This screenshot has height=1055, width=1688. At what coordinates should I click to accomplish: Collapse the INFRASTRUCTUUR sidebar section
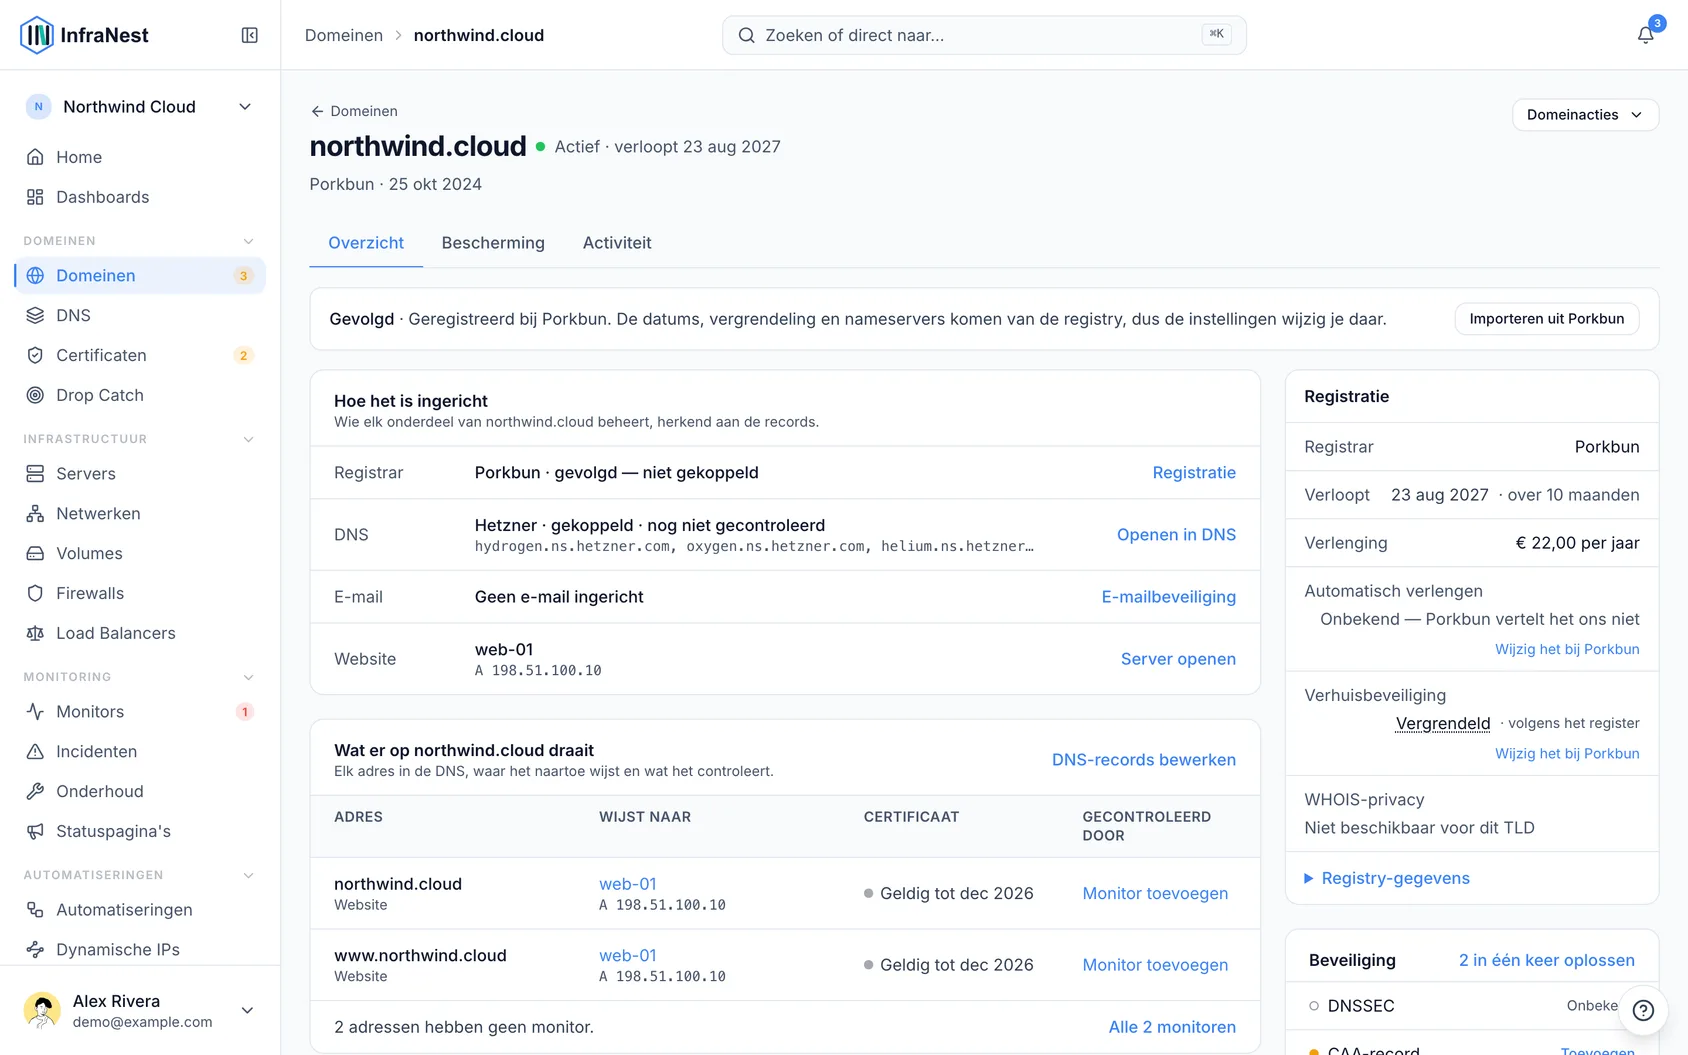(x=249, y=439)
